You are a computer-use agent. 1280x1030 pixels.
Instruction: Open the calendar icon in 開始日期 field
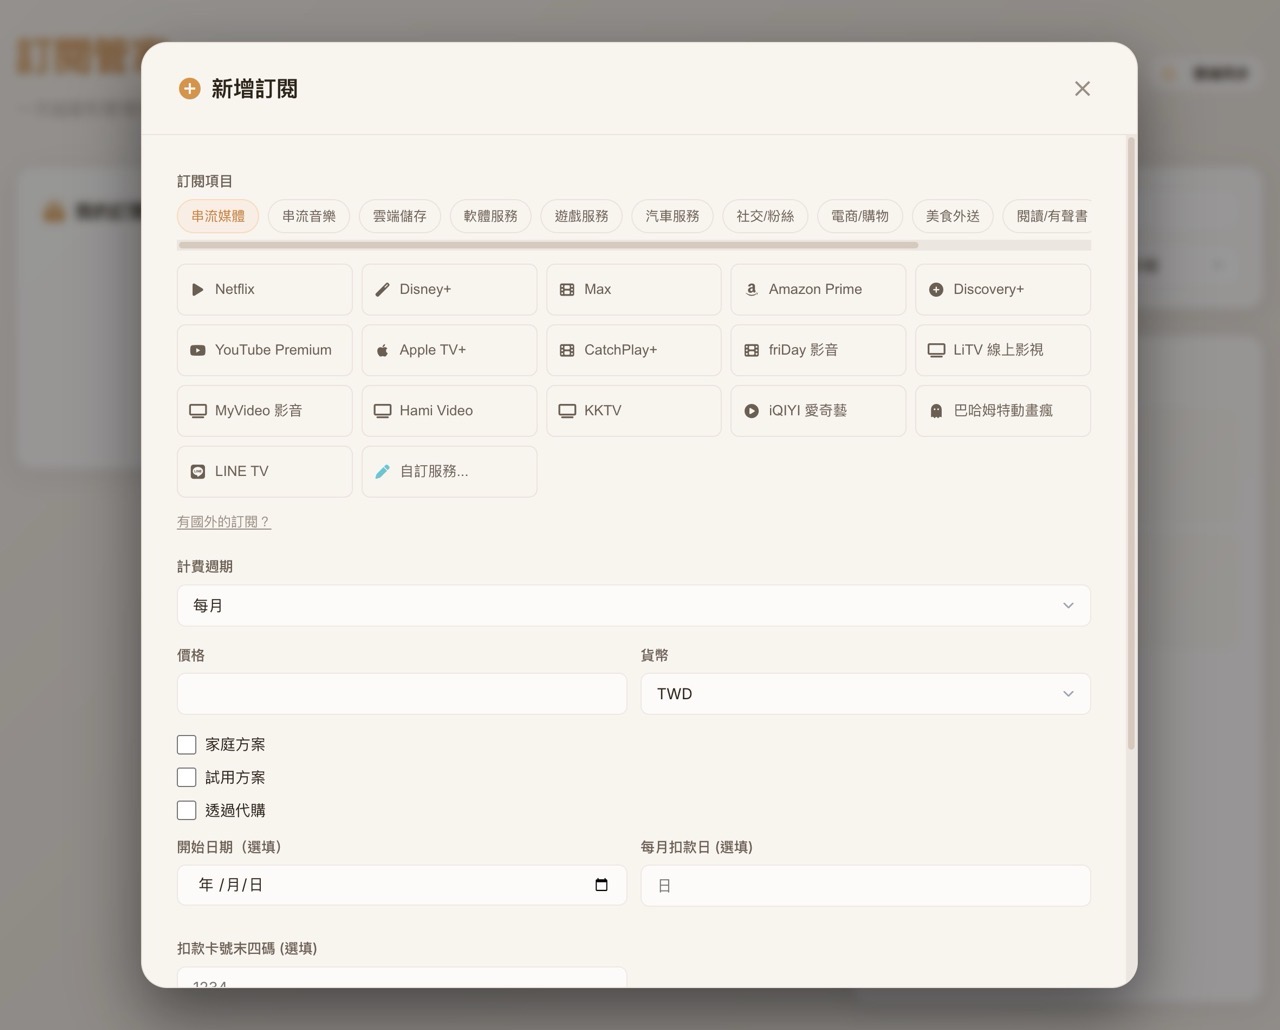(601, 885)
